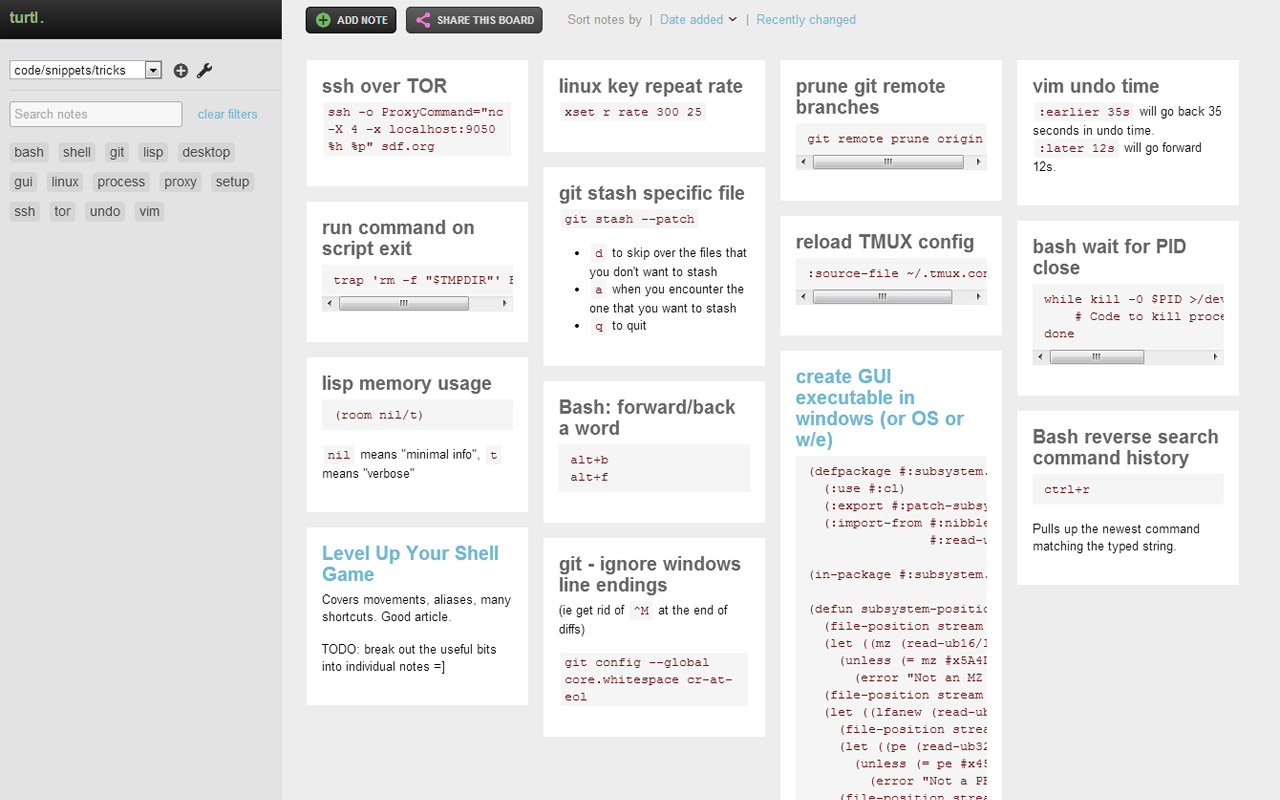Filter notes by process tag
This screenshot has width=1280, height=800.
(x=121, y=182)
